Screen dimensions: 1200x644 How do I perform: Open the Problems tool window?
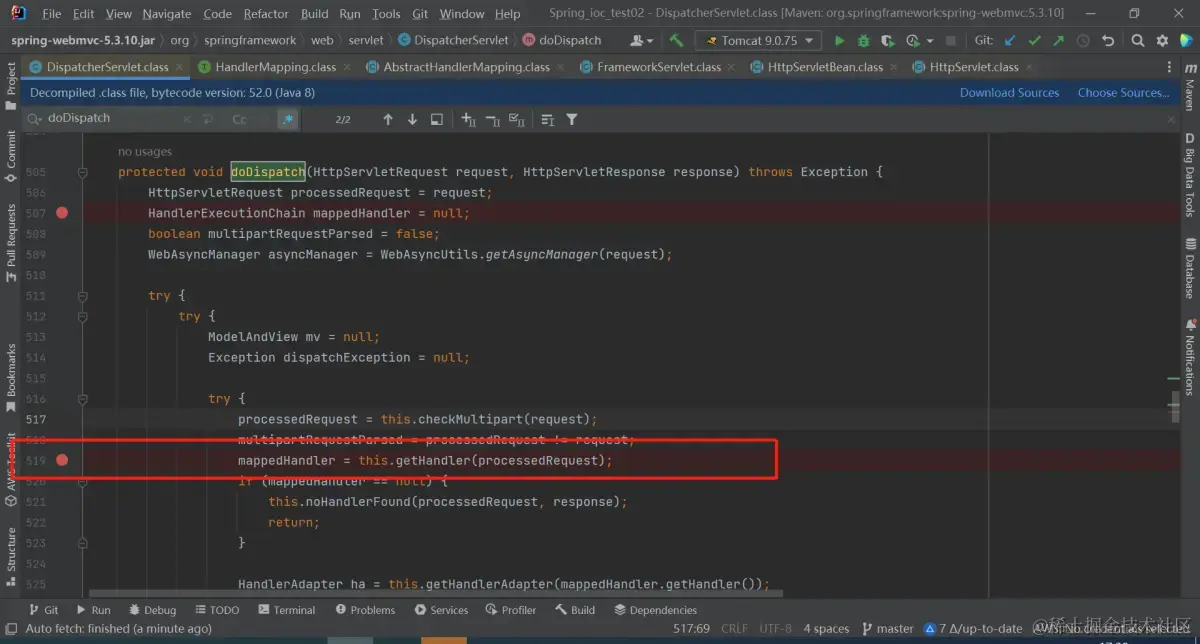click(x=365, y=610)
